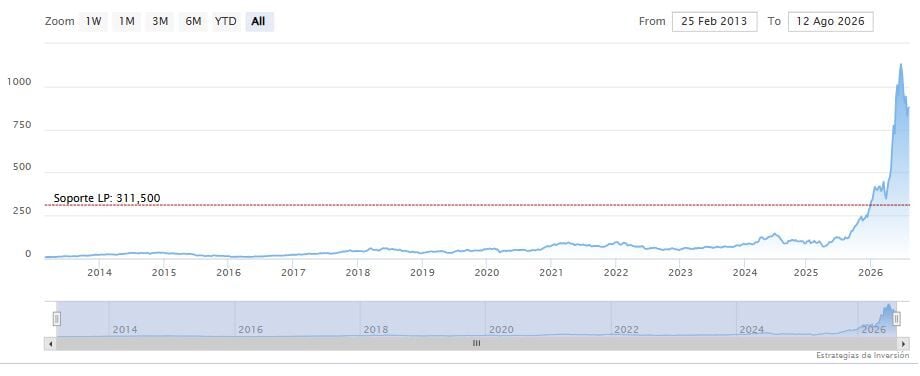
Task: Click the scrollbar left arrow
Action: [50, 343]
